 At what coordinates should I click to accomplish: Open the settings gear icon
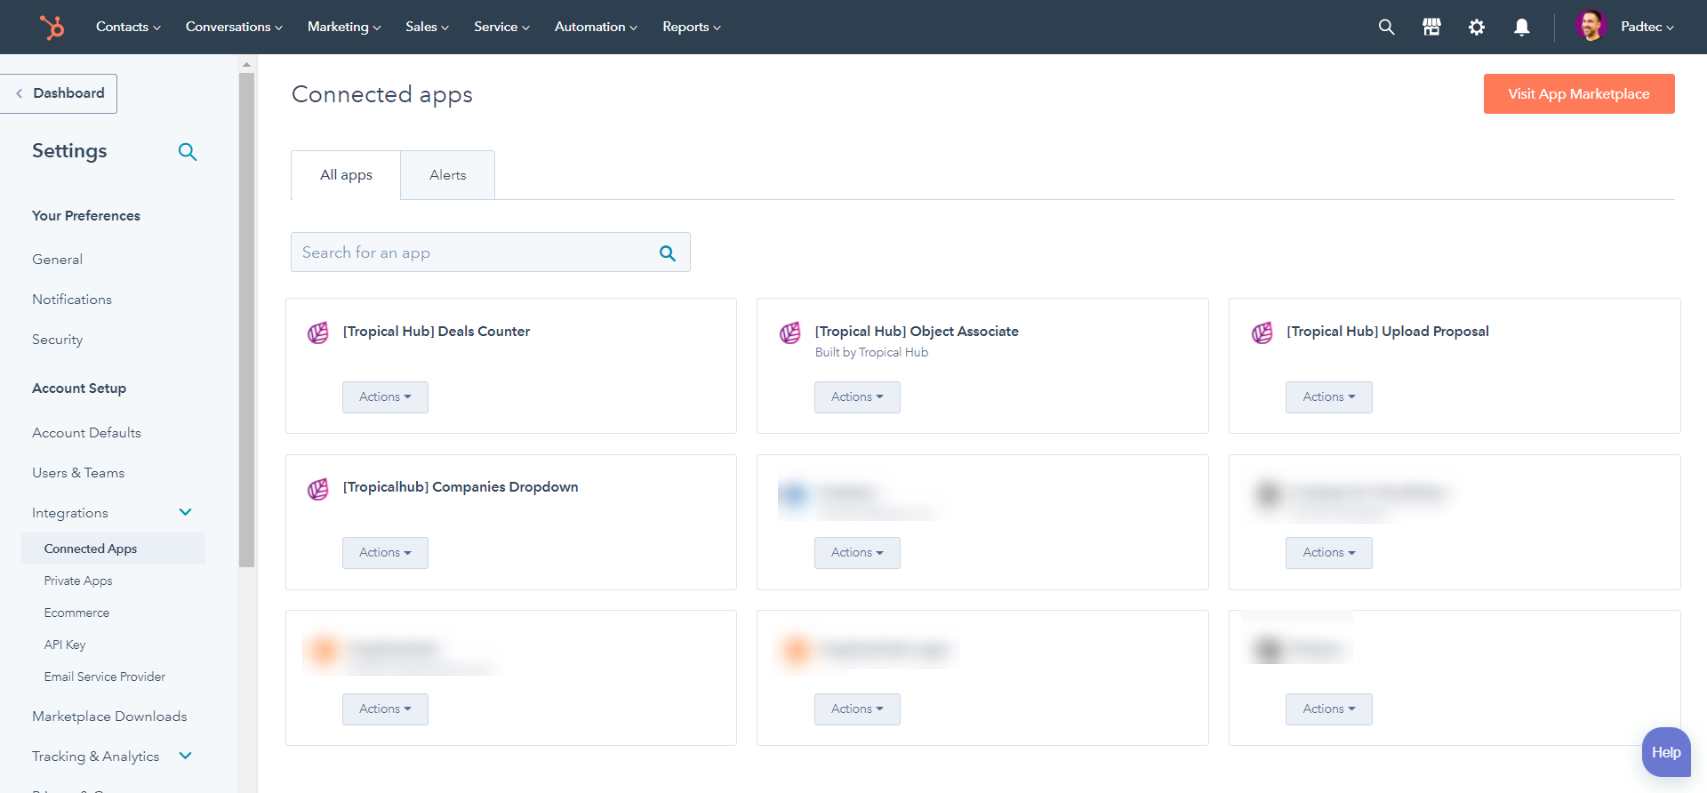tap(1477, 27)
